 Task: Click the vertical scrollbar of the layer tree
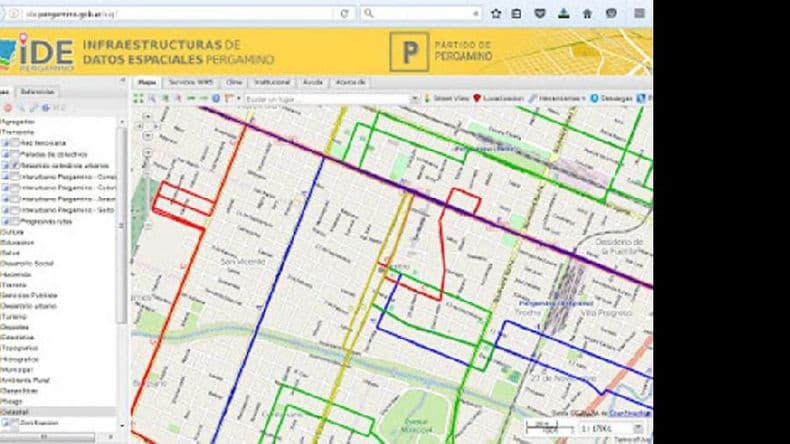(x=122, y=224)
